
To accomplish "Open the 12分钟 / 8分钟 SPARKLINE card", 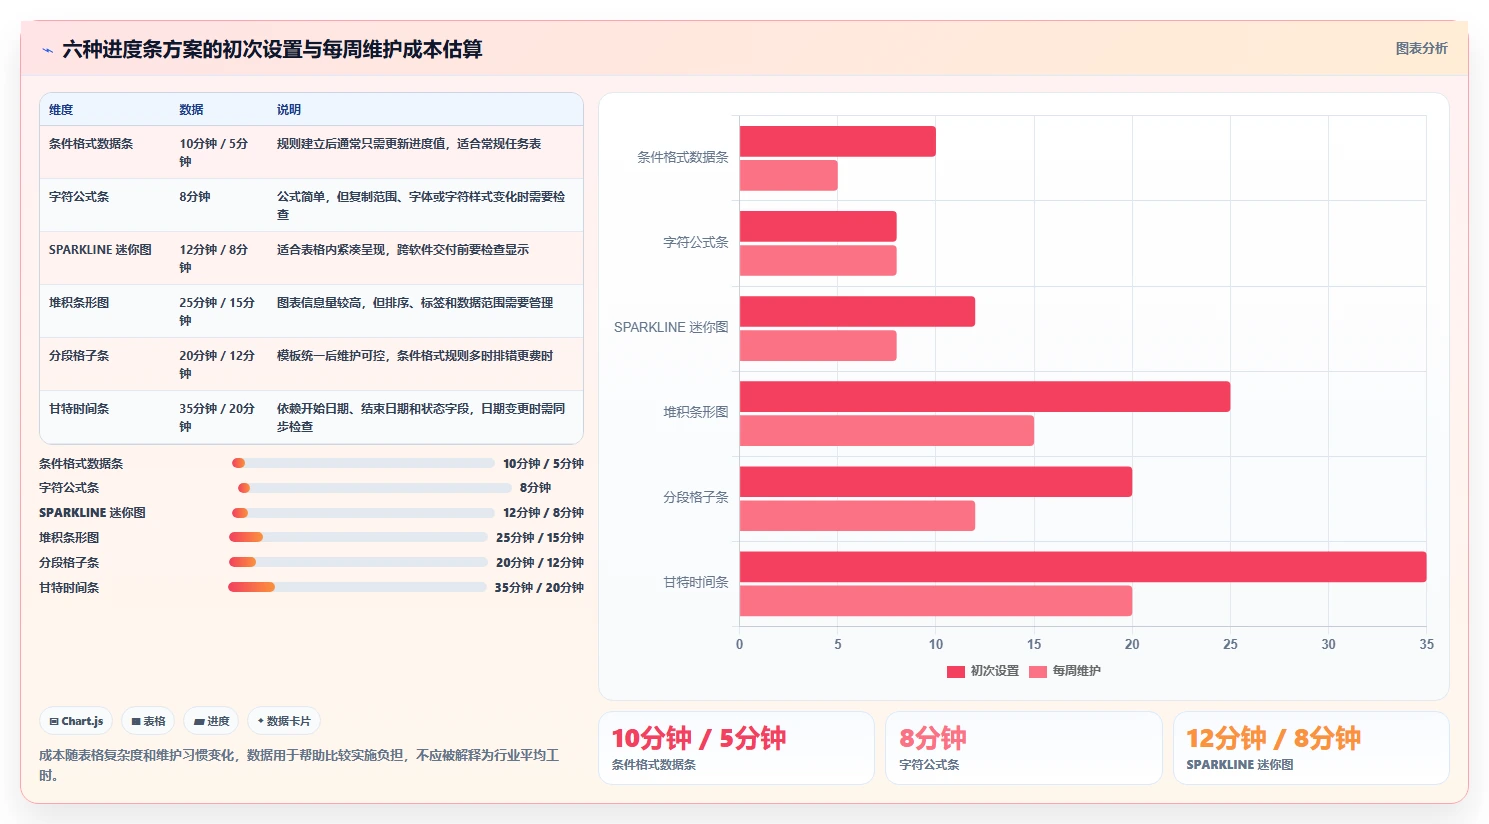I will click(x=1311, y=748).
